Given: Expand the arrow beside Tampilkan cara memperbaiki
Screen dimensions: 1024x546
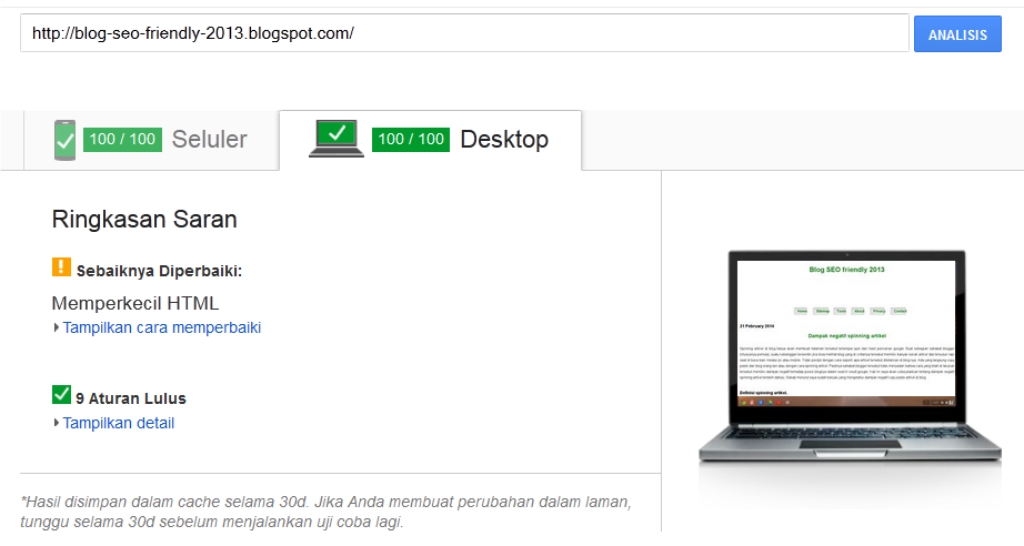Looking at the screenshot, I should pos(56,328).
